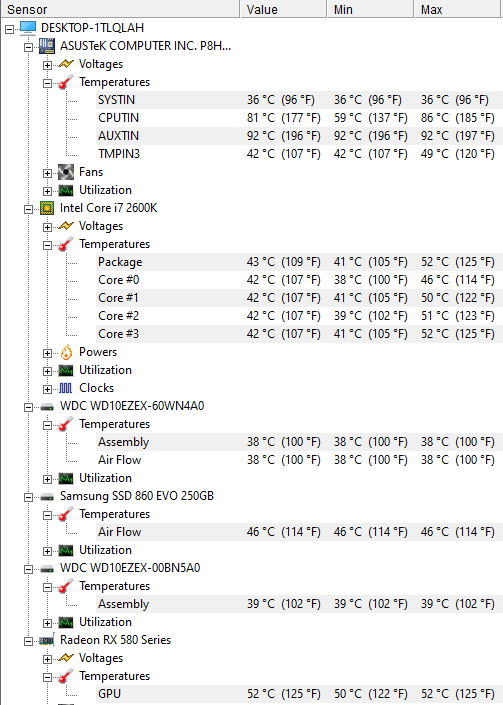Click the motherboard Fans icon
This screenshot has height=705, width=503.
[66, 172]
